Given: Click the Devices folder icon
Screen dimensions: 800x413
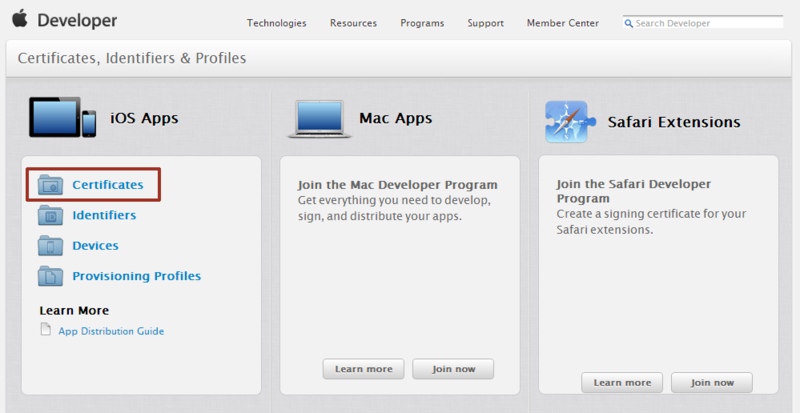Looking at the screenshot, I should click(50, 246).
